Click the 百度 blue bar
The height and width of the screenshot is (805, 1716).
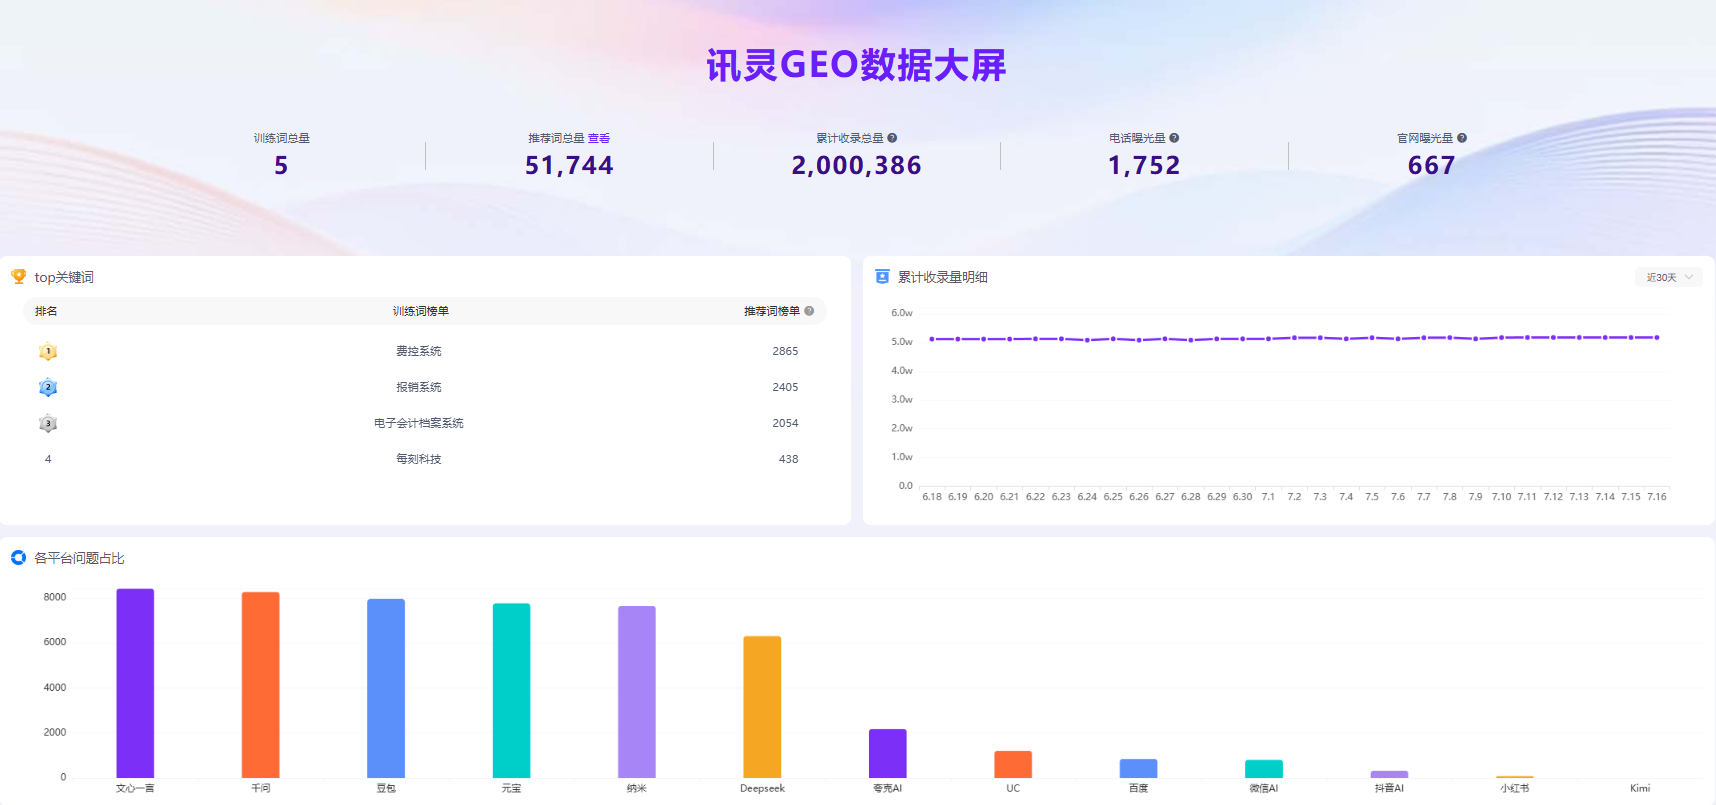[x=1138, y=768]
